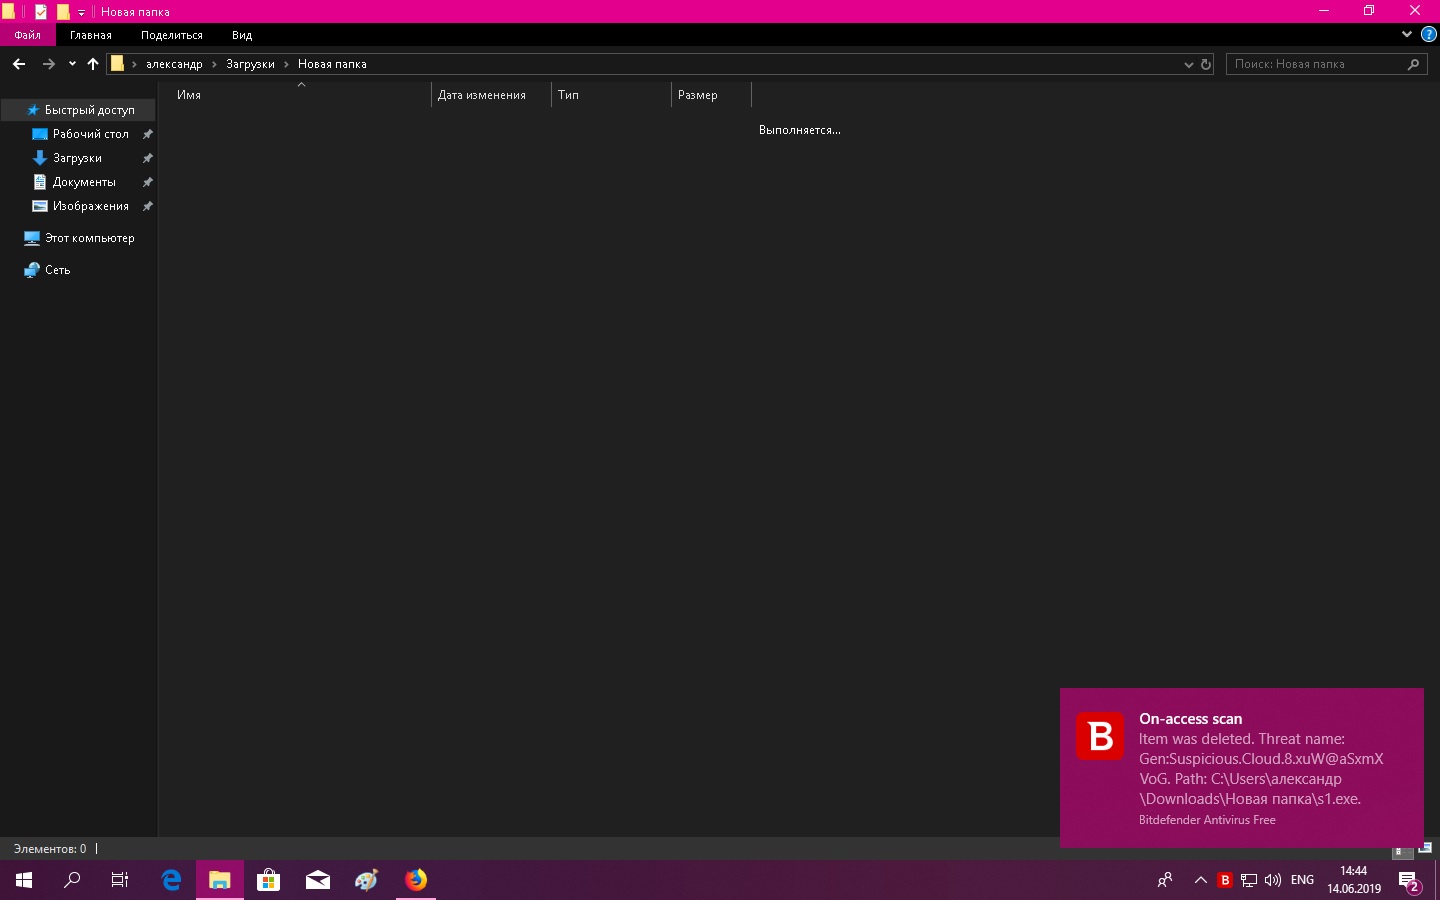This screenshot has width=1440, height=900.
Task: Click the Up one level arrow
Action: tap(93, 64)
